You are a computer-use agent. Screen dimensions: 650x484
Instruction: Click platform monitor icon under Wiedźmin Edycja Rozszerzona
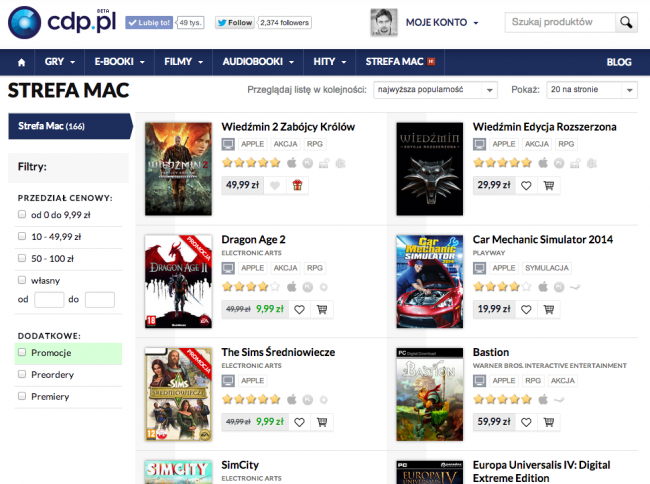pos(480,144)
